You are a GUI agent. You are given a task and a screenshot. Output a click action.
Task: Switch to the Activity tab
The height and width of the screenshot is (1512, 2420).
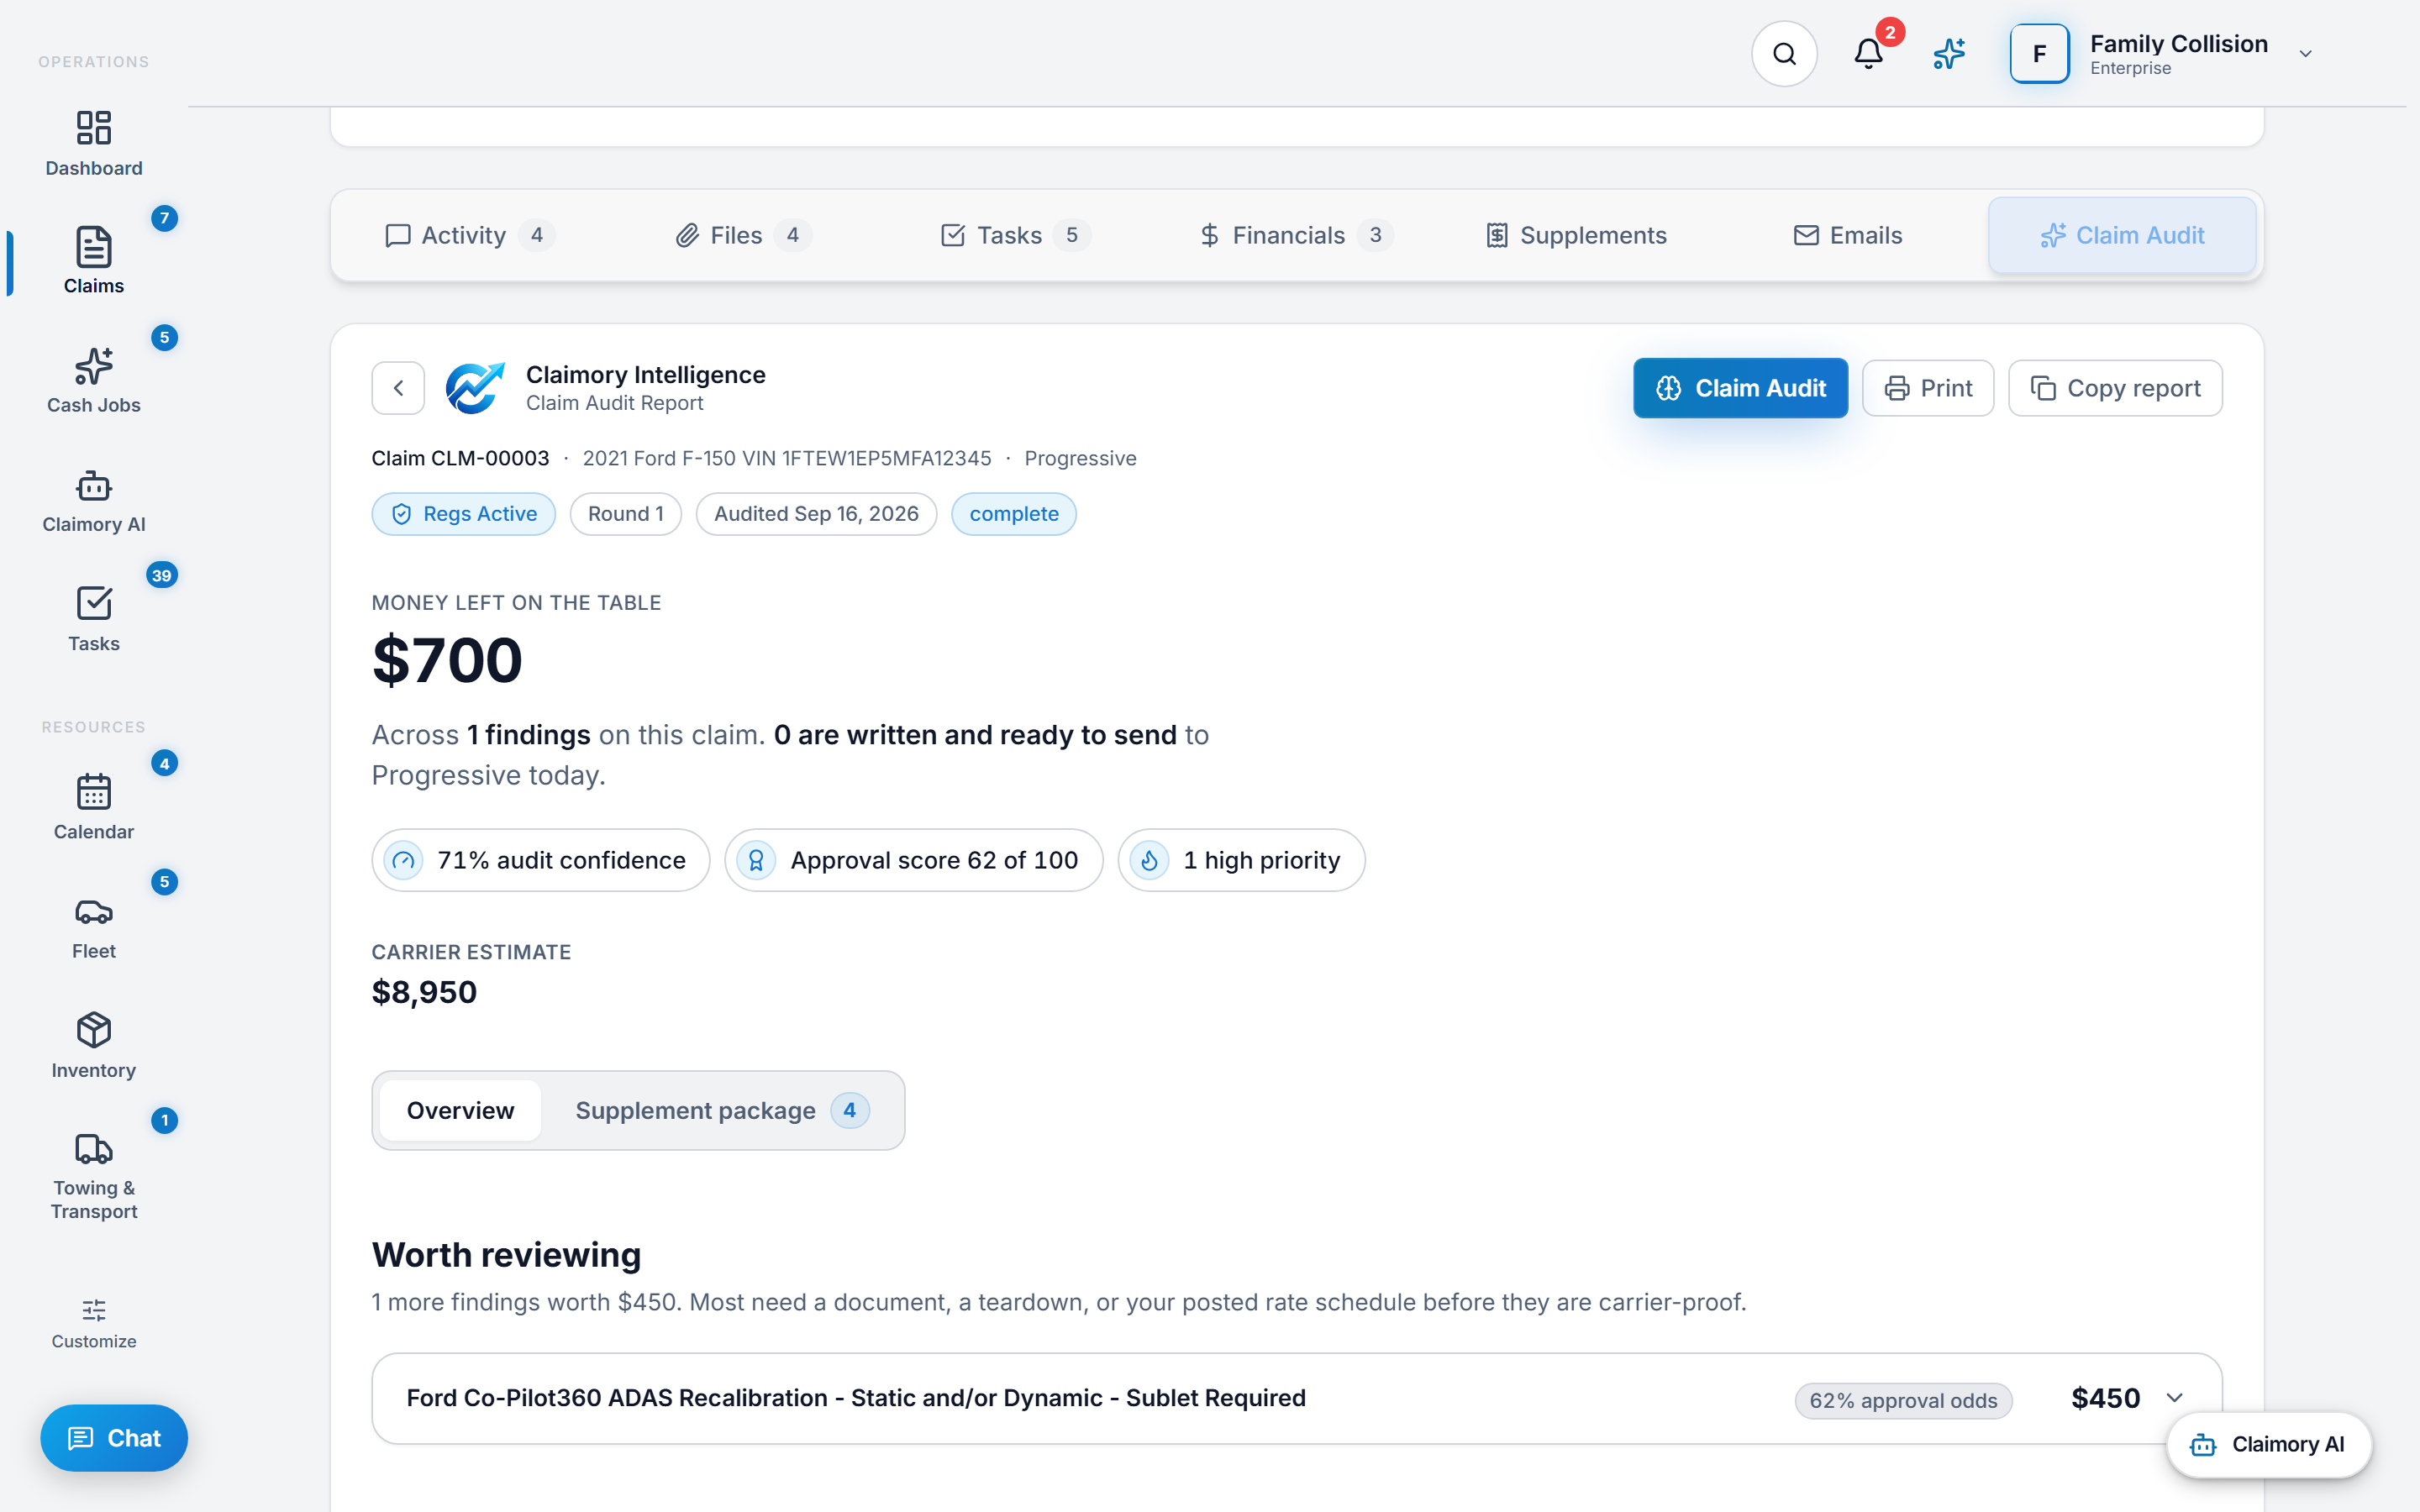(x=470, y=235)
